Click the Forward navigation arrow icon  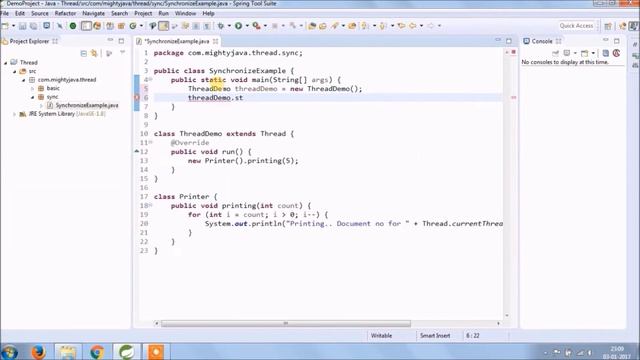pyautogui.click(x=431, y=26)
